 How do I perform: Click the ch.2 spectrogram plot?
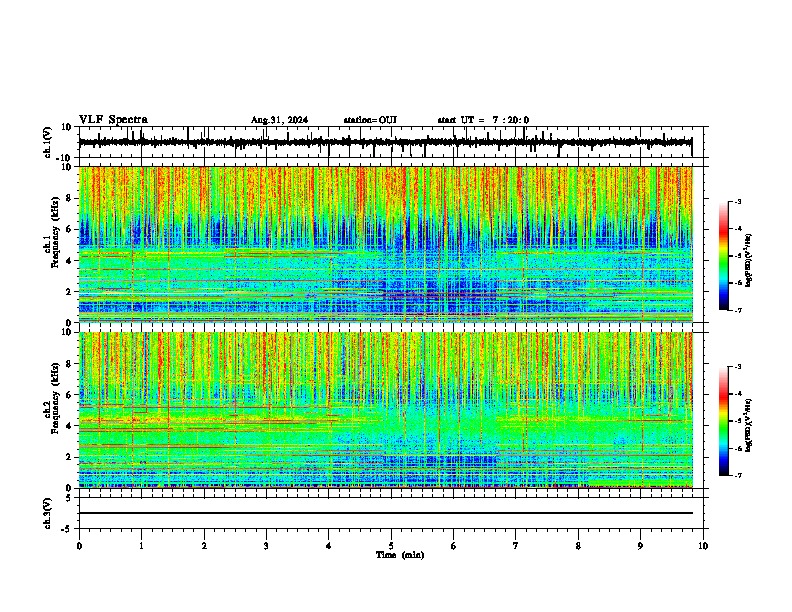click(x=386, y=410)
